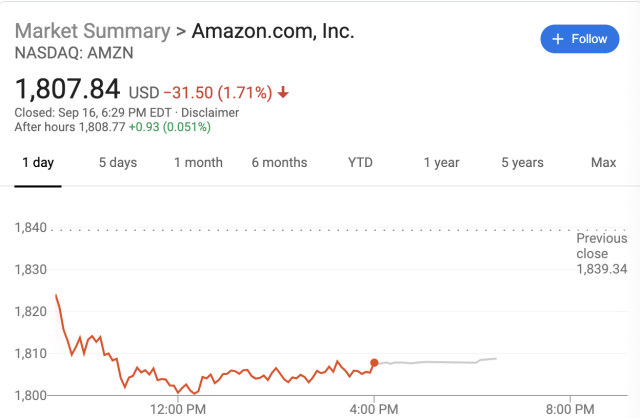Image resolution: width=640 pixels, height=418 pixels.
Task: Click the NASDAQ: AMZN ticker text
Action: click(x=66, y=51)
